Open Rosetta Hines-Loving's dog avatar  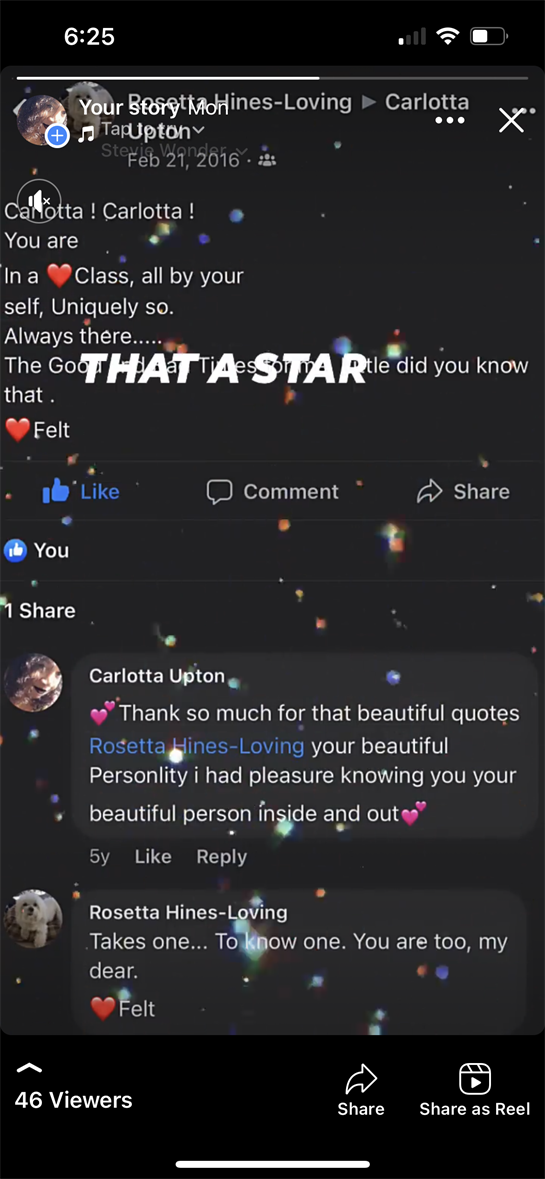pyautogui.click(x=33, y=919)
